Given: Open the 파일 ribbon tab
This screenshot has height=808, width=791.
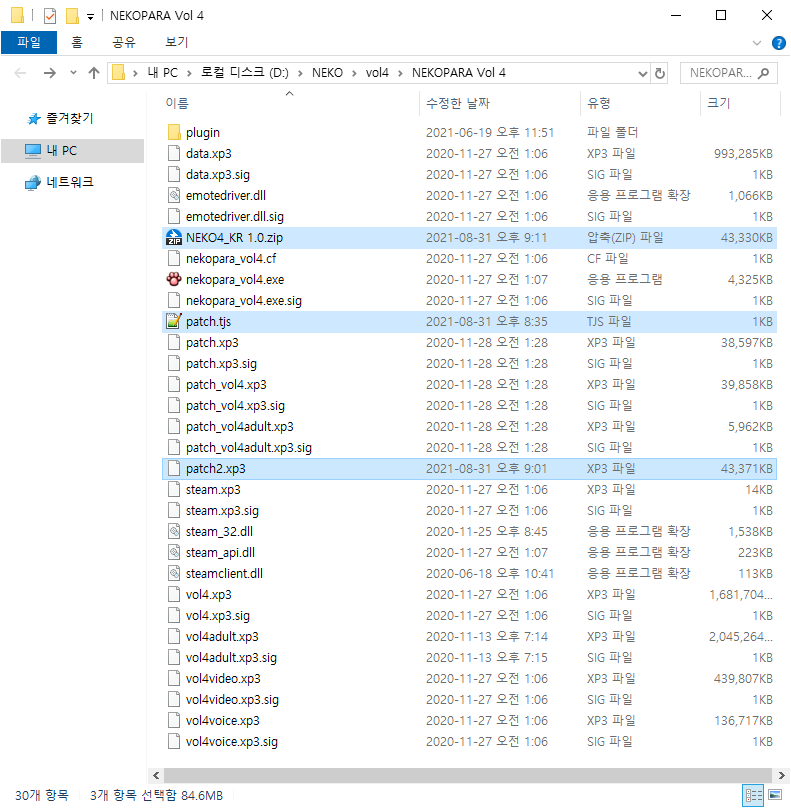Looking at the screenshot, I should [x=29, y=42].
